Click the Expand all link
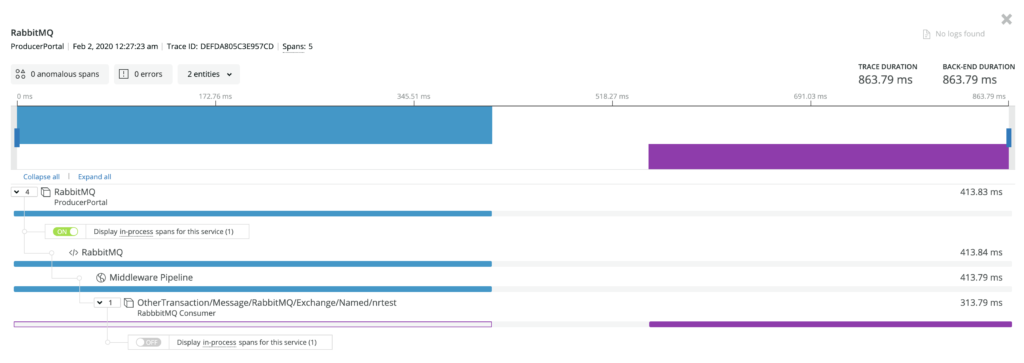The image size is (1024, 363). click(95, 177)
